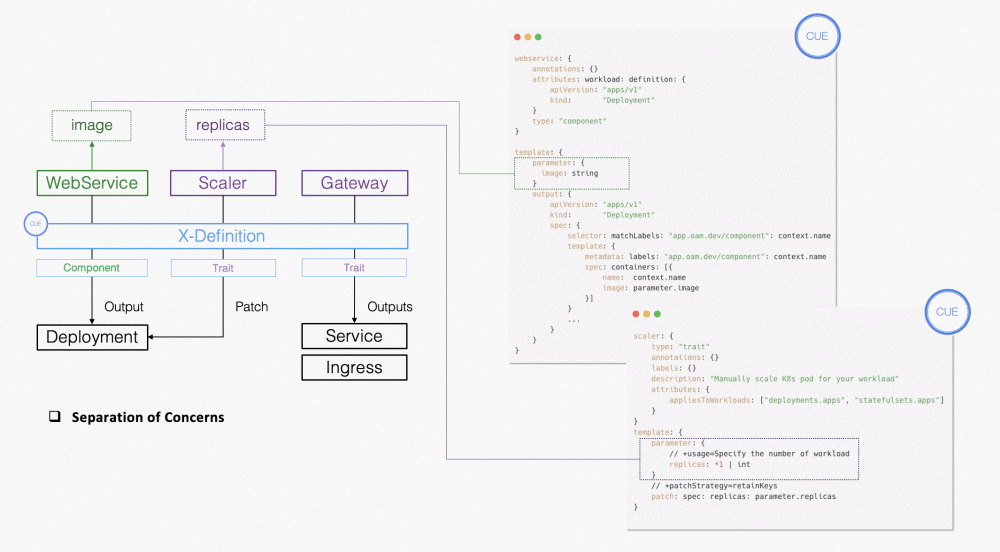Screen dimensions: 1000x552
Task: Select the green WebService box
Action: tap(92, 183)
